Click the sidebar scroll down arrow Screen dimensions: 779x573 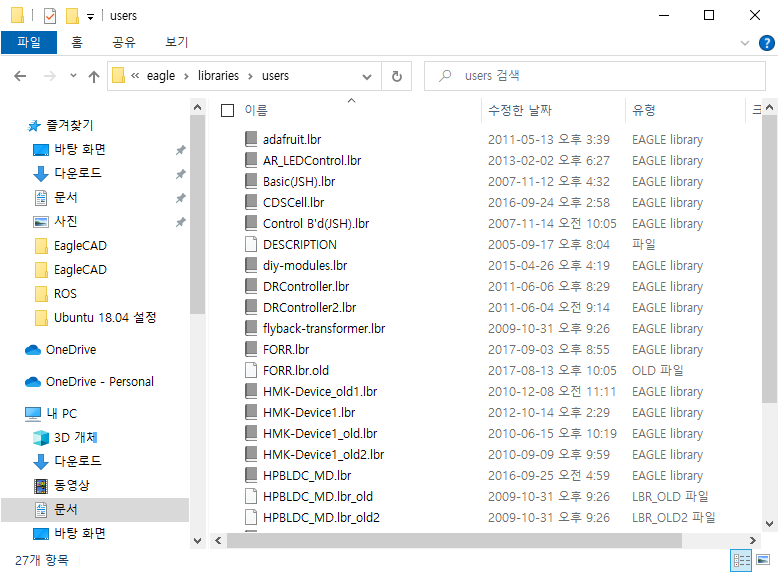(x=197, y=541)
